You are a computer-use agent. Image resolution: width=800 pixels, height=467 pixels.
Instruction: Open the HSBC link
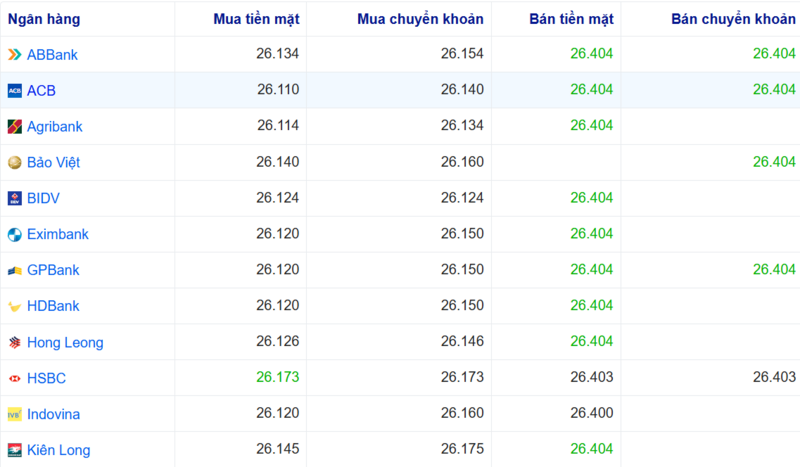tap(46, 378)
